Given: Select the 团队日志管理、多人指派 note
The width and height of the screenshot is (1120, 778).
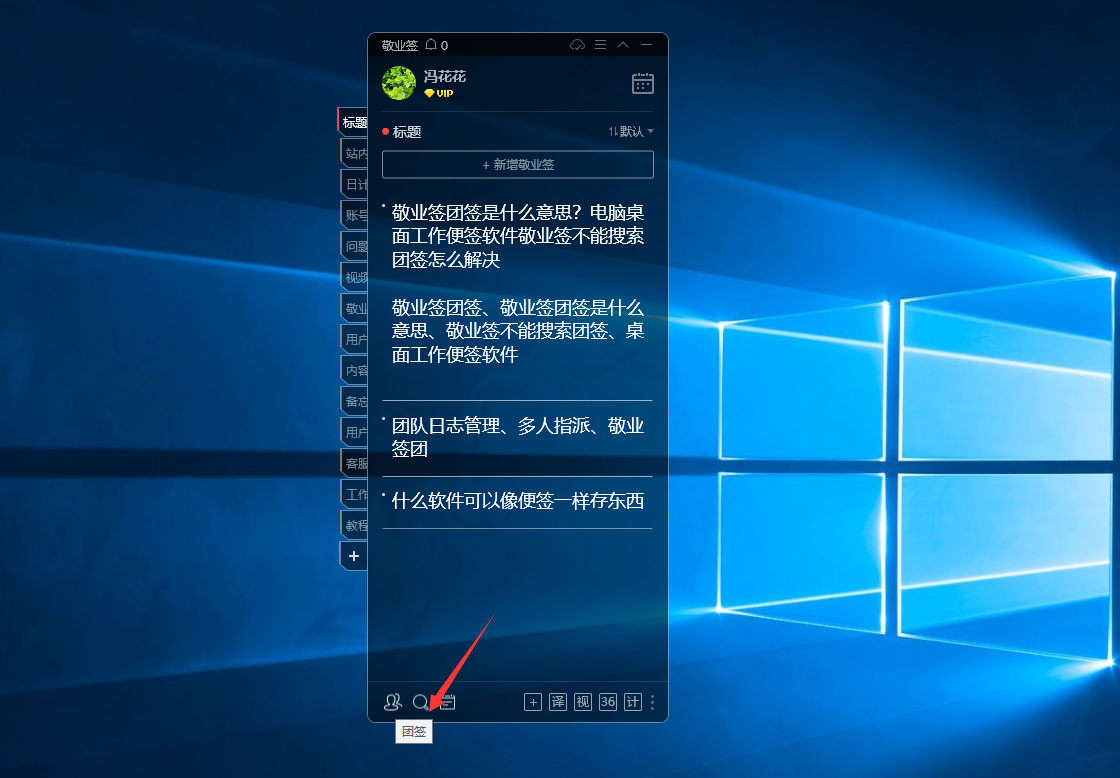Looking at the screenshot, I should point(518,438).
